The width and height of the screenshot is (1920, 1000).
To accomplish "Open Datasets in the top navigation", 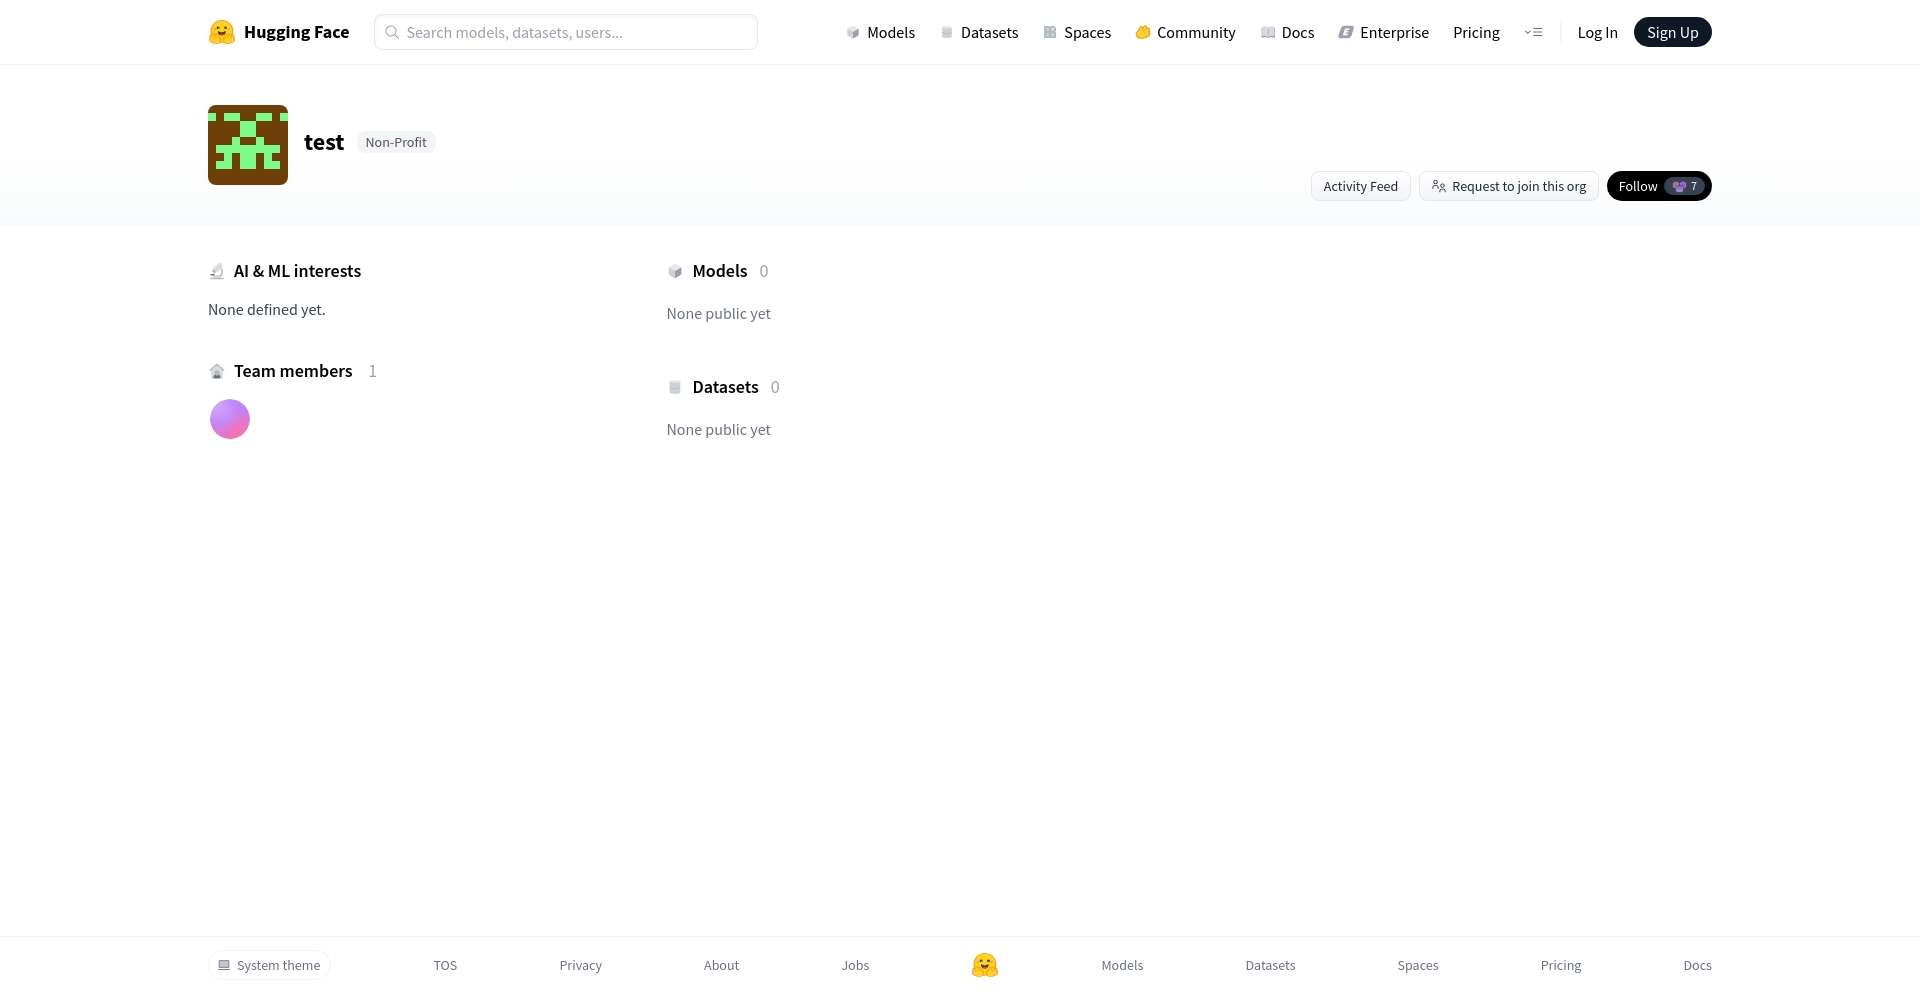I will point(979,32).
